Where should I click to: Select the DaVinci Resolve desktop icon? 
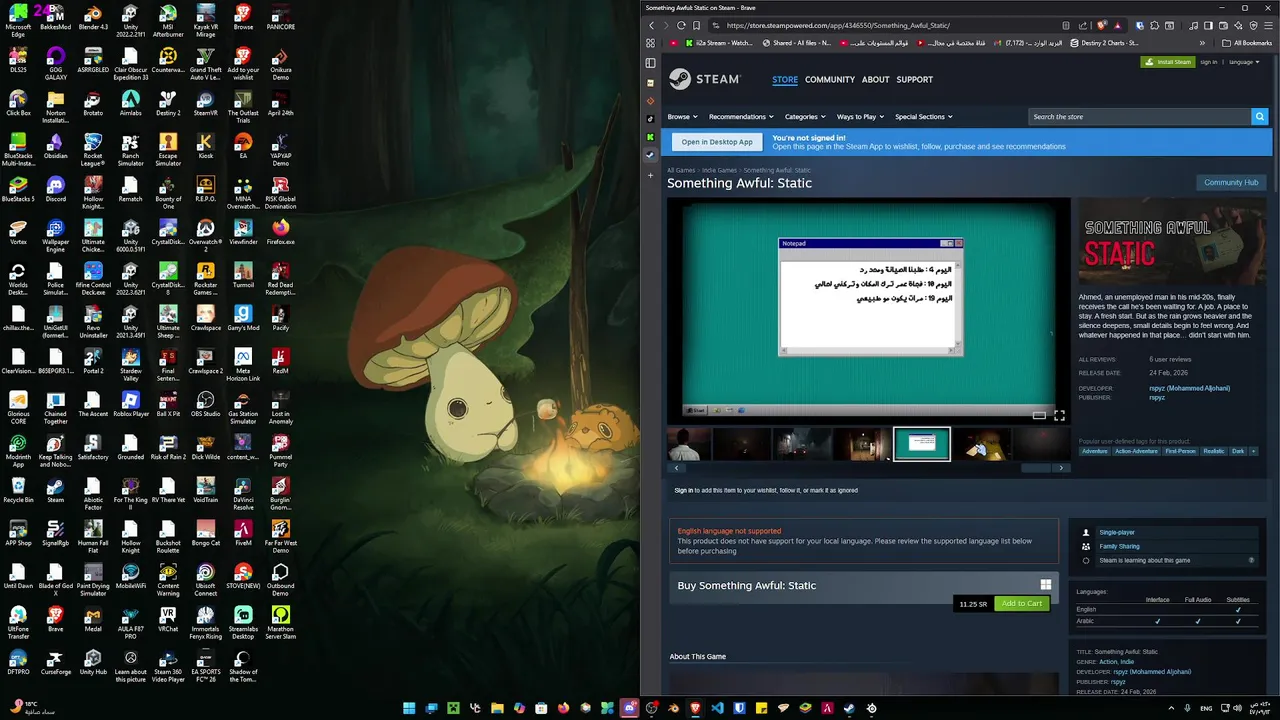click(x=243, y=492)
